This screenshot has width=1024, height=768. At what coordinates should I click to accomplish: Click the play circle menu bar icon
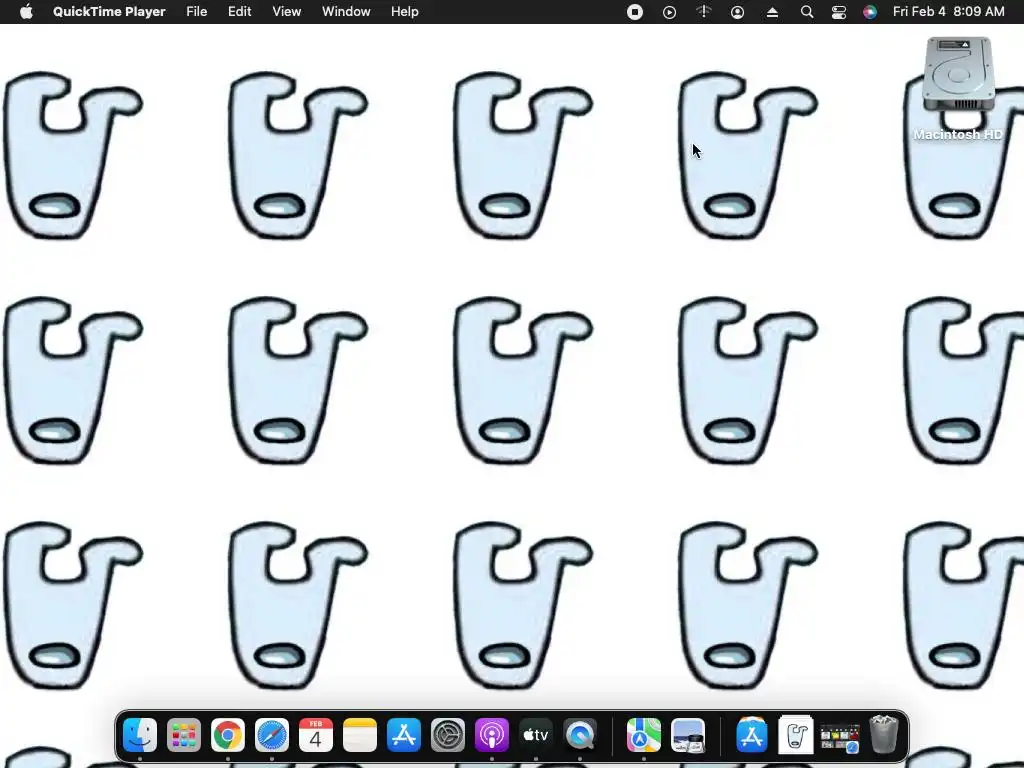669,12
